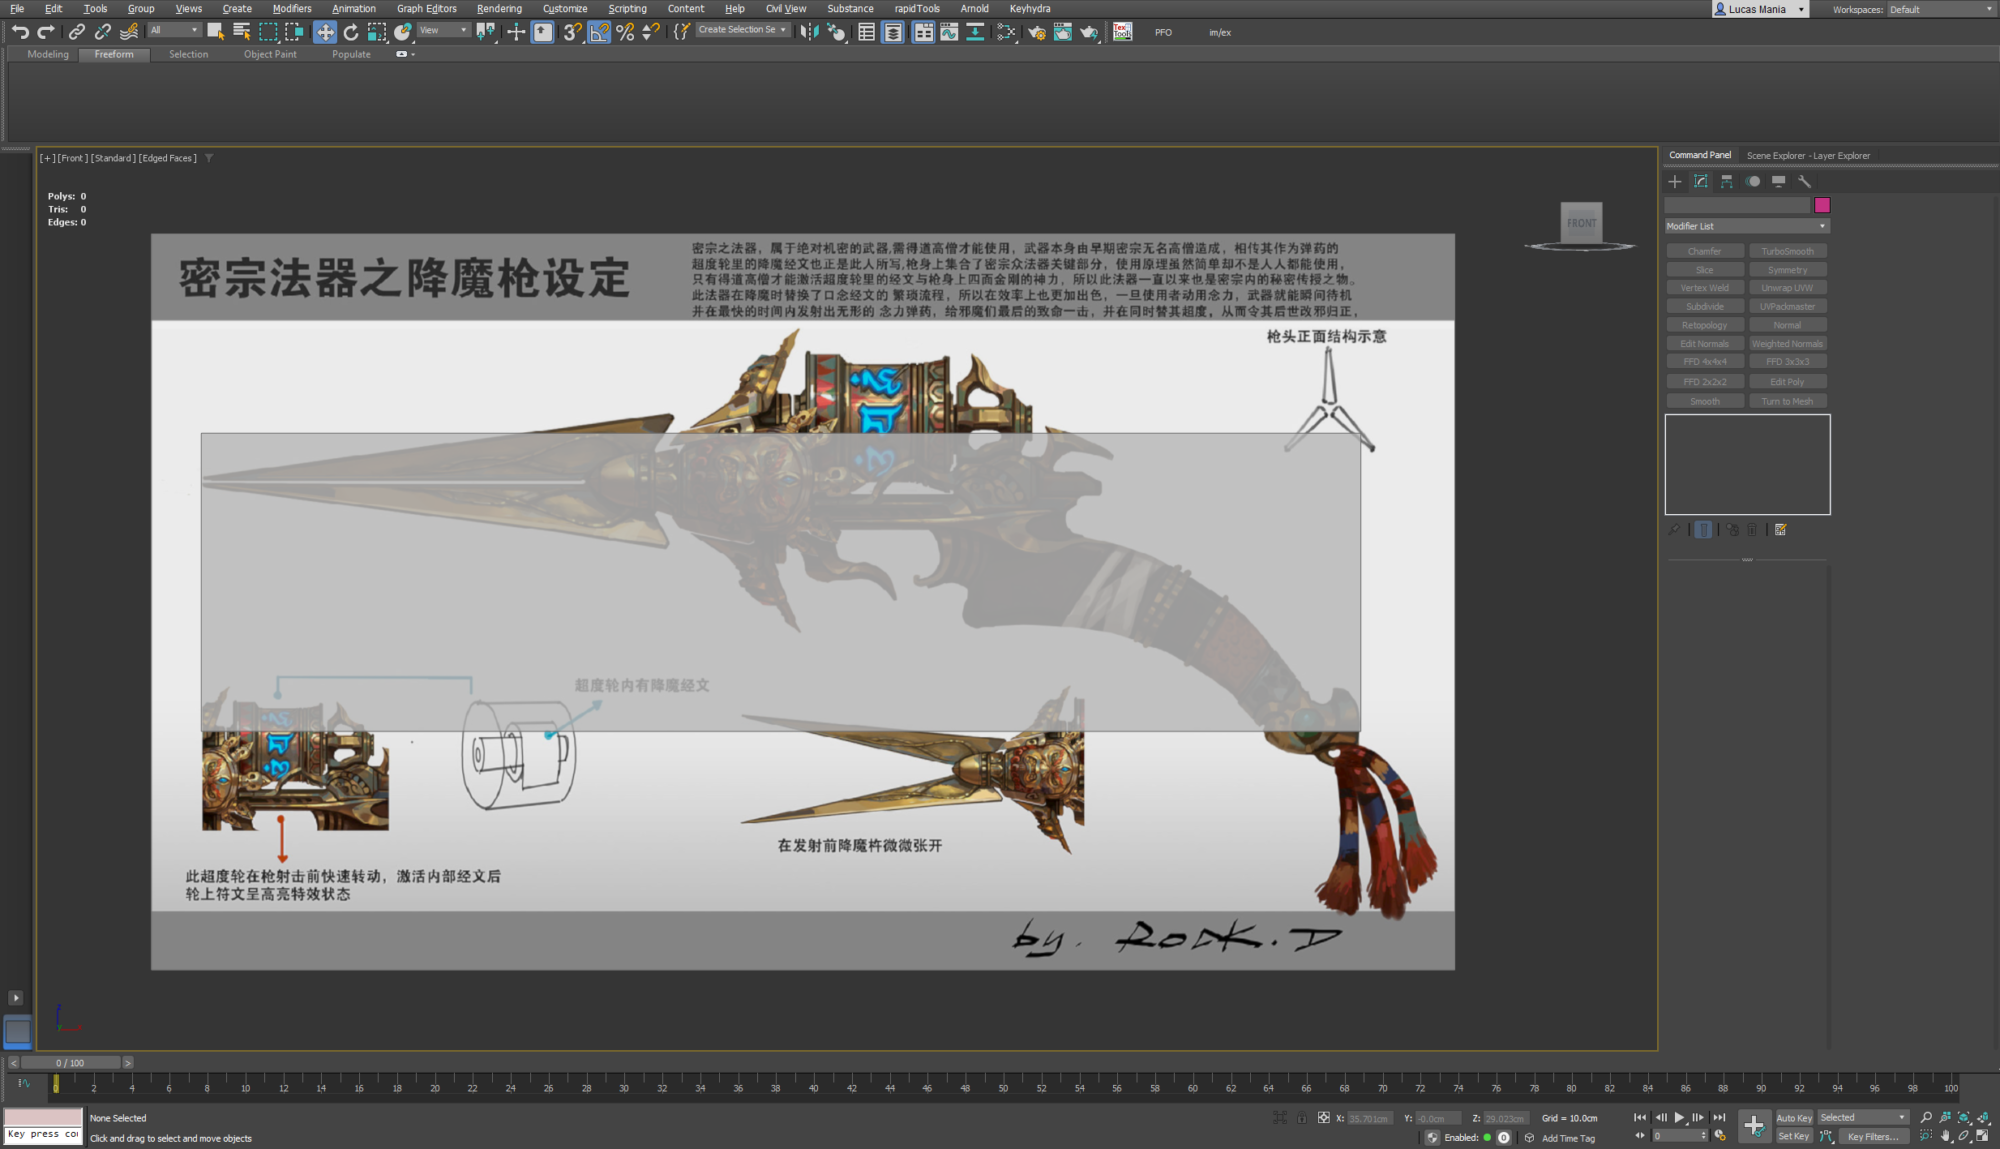The height and width of the screenshot is (1149, 2000).
Task: Click the pink object color swatch
Action: coord(1823,204)
